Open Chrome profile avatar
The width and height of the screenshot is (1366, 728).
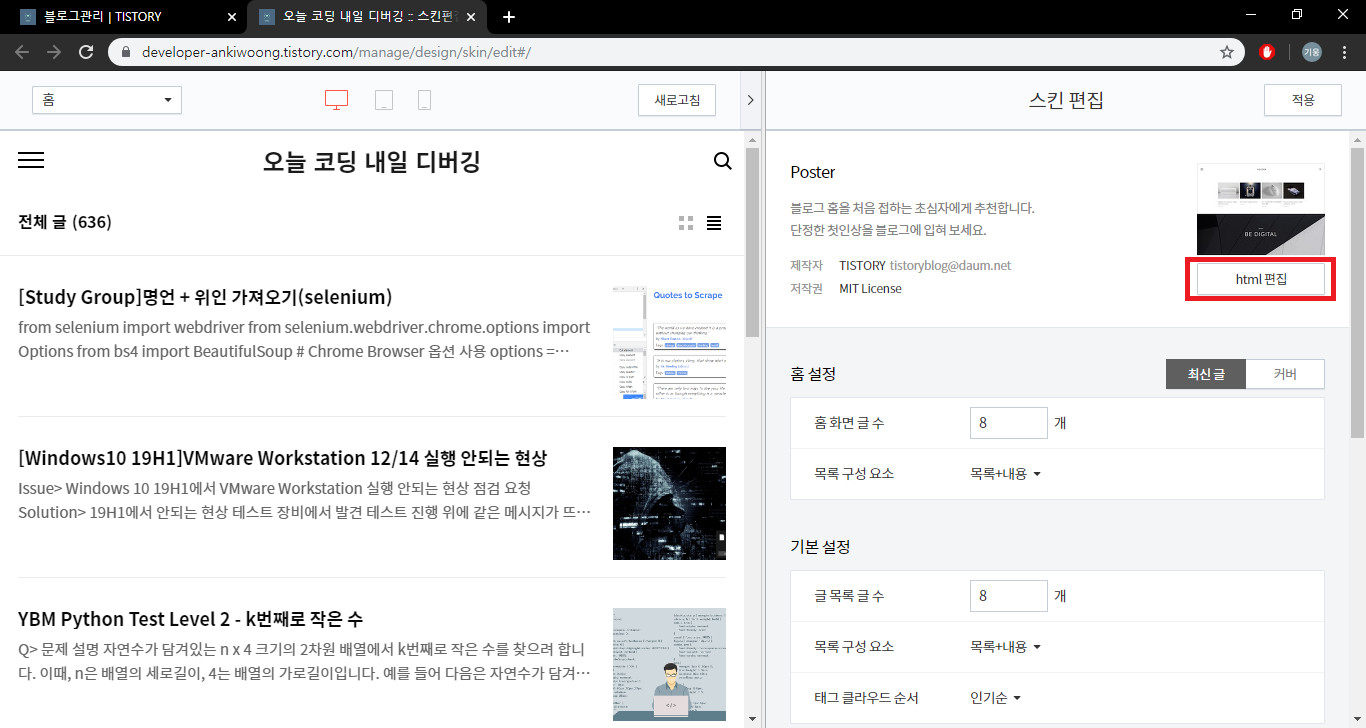pyautogui.click(x=1312, y=52)
